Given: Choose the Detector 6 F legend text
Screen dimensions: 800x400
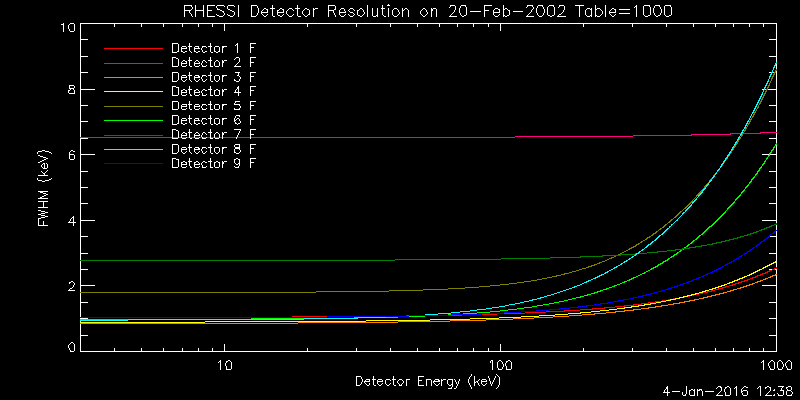Looking at the screenshot, I should pyautogui.click(x=213, y=119).
